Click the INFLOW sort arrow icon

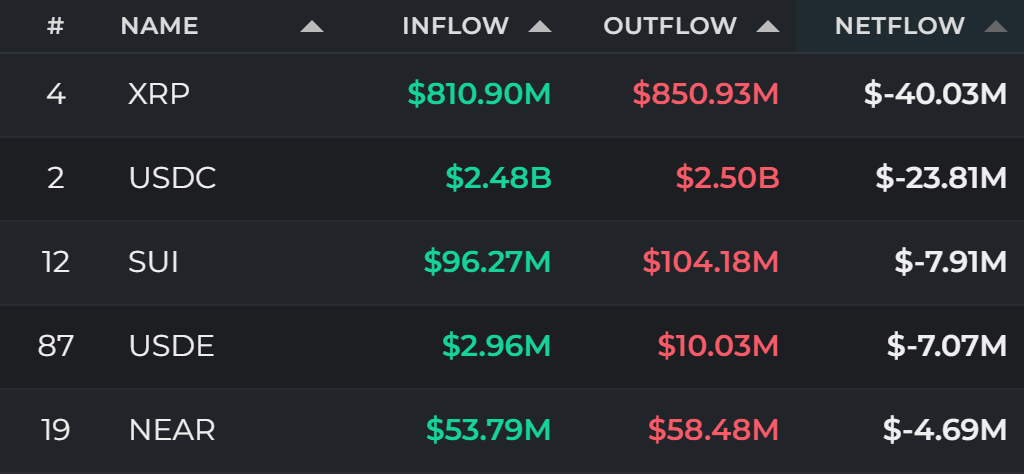coord(540,27)
